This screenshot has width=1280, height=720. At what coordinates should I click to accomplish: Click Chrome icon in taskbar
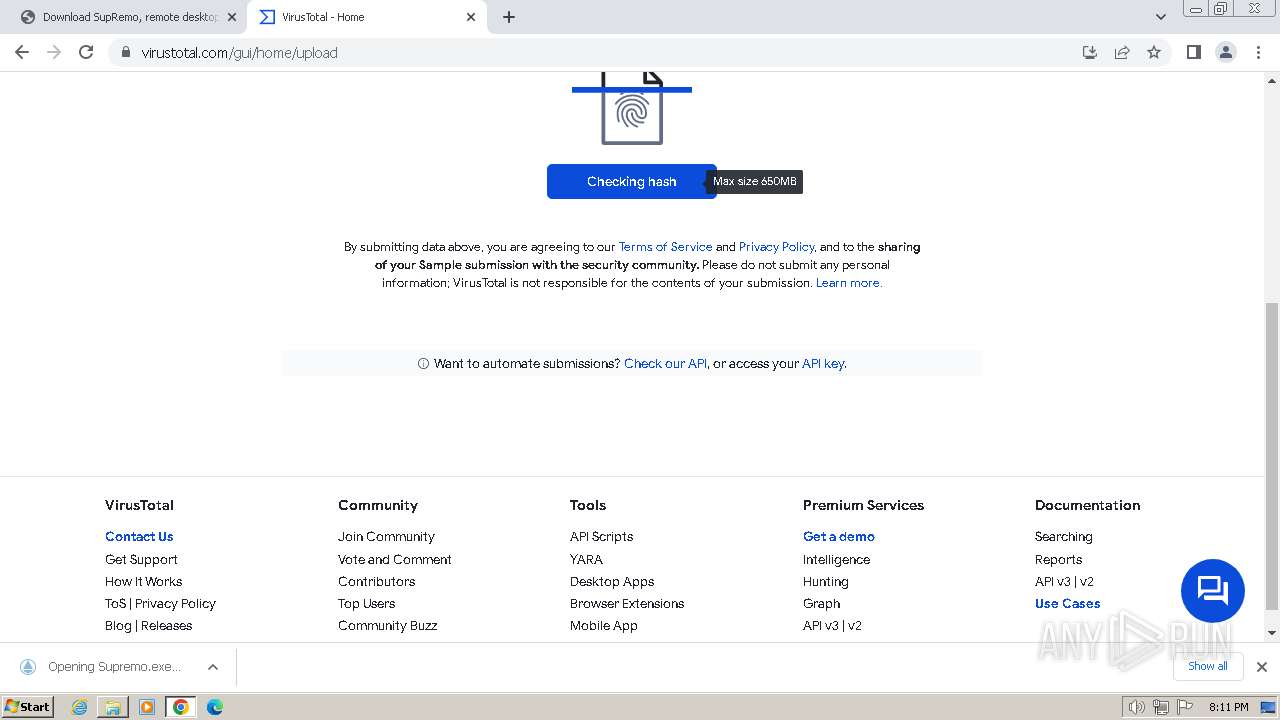(181, 707)
